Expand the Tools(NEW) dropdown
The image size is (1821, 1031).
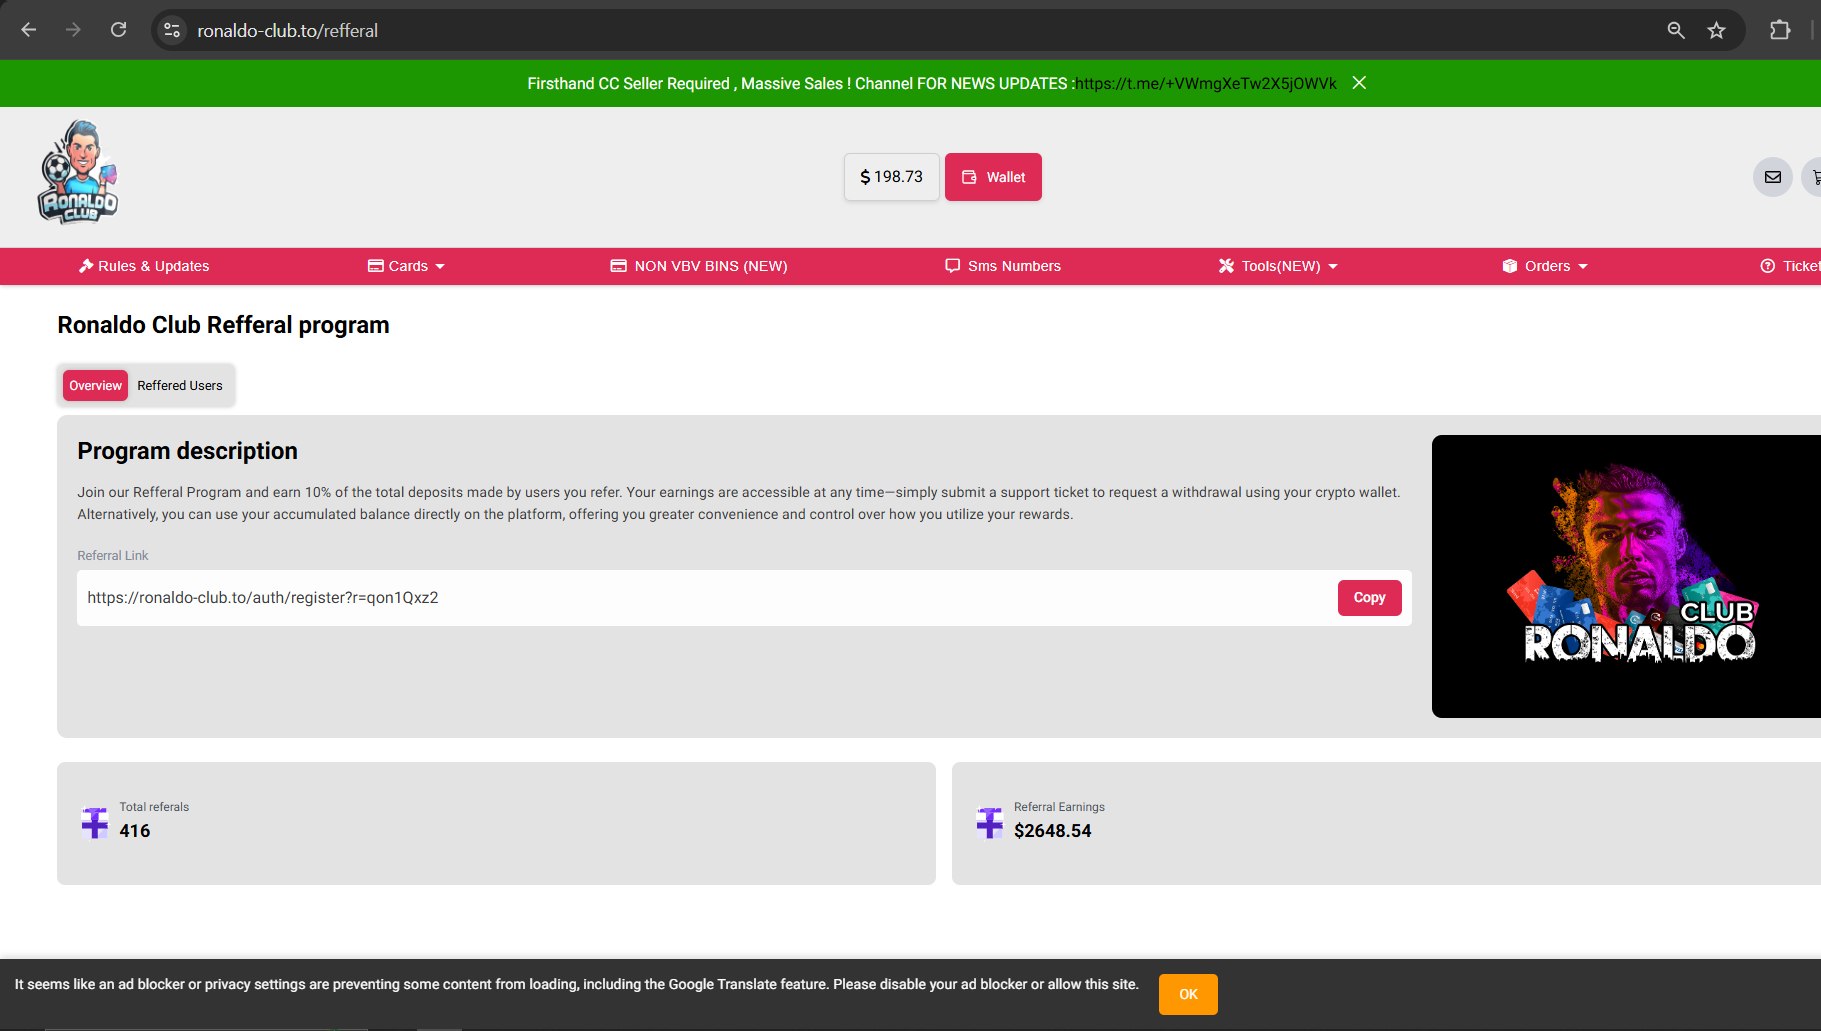click(x=1278, y=266)
